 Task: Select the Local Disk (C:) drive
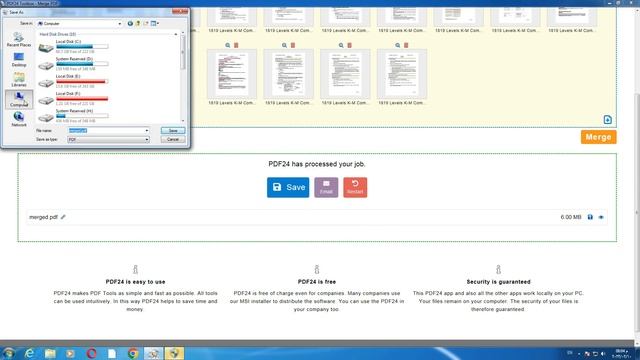click(x=73, y=47)
